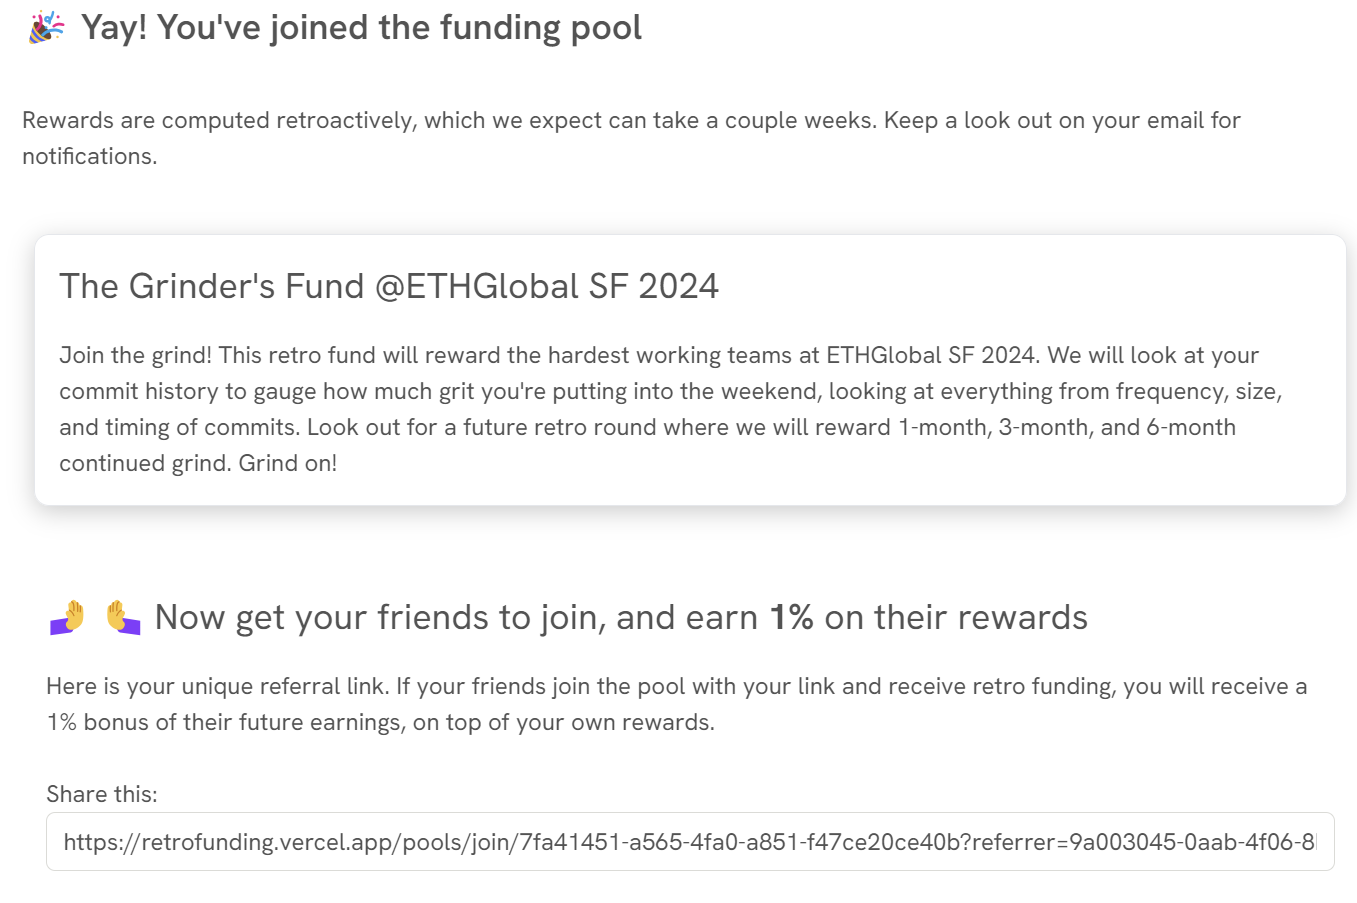This screenshot has height=903, width=1357.
Task: Click the "Share this:" label
Action: [x=102, y=794]
